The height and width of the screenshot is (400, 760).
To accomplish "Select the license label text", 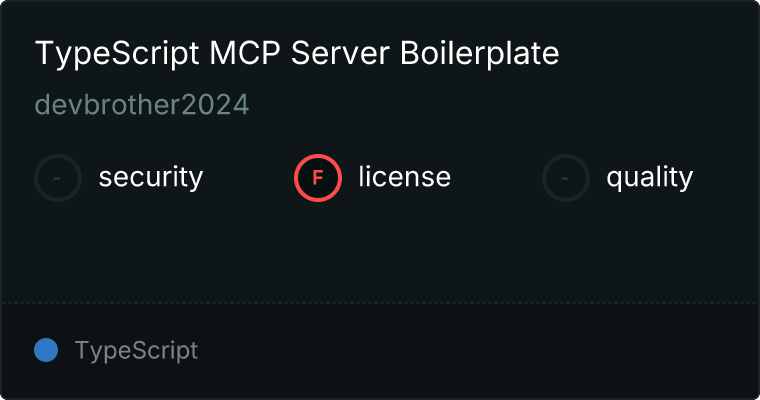I will pyautogui.click(x=405, y=177).
